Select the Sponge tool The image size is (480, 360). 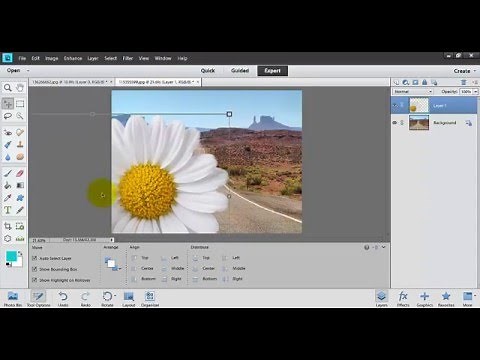point(20,157)
